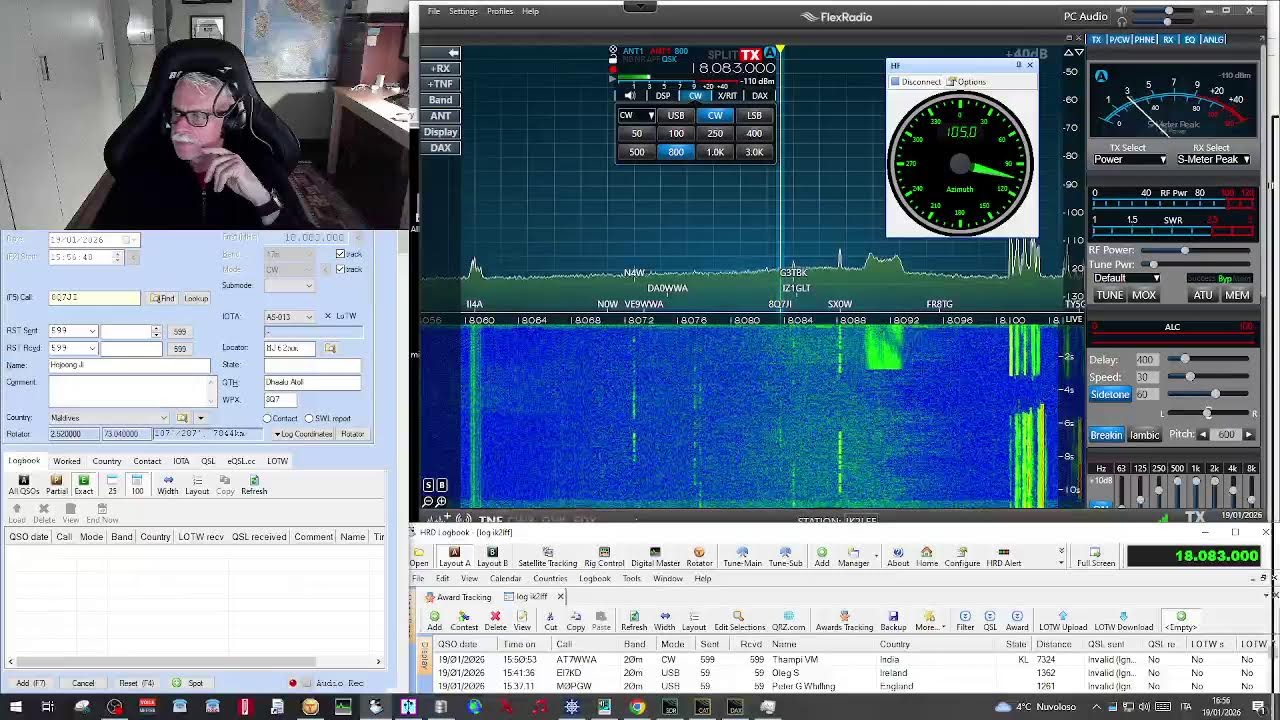
Task: Toggle the TUNE button
Action: pos(1109,295)
